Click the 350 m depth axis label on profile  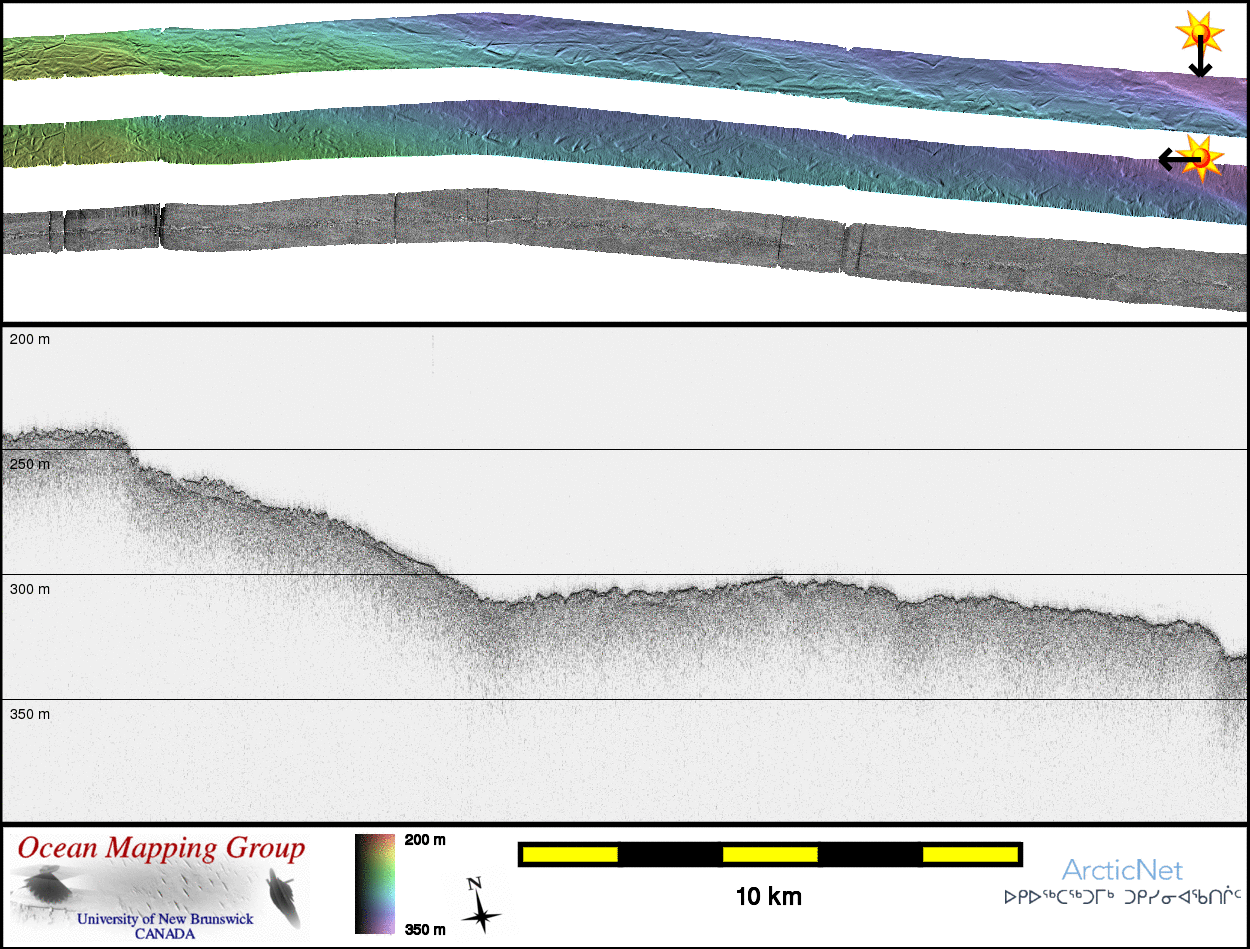pos(30,715)
